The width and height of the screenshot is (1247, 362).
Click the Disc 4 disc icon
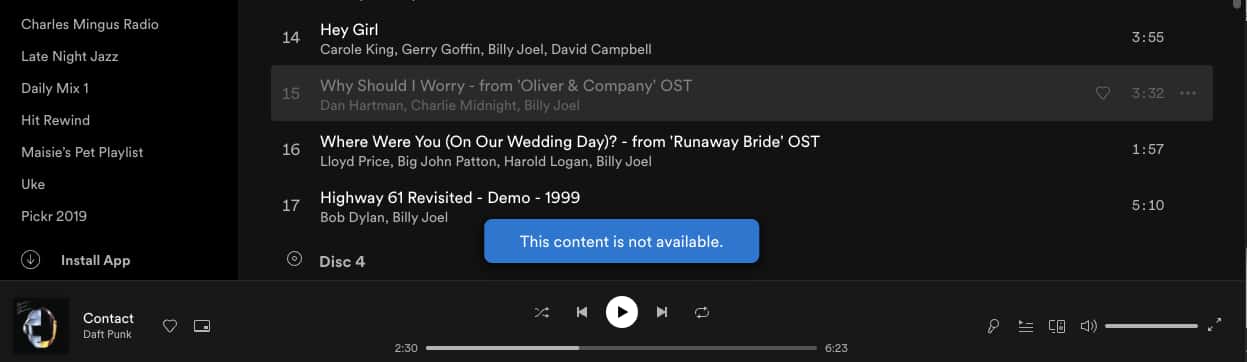pyautogui.click(x=294, y=258)
